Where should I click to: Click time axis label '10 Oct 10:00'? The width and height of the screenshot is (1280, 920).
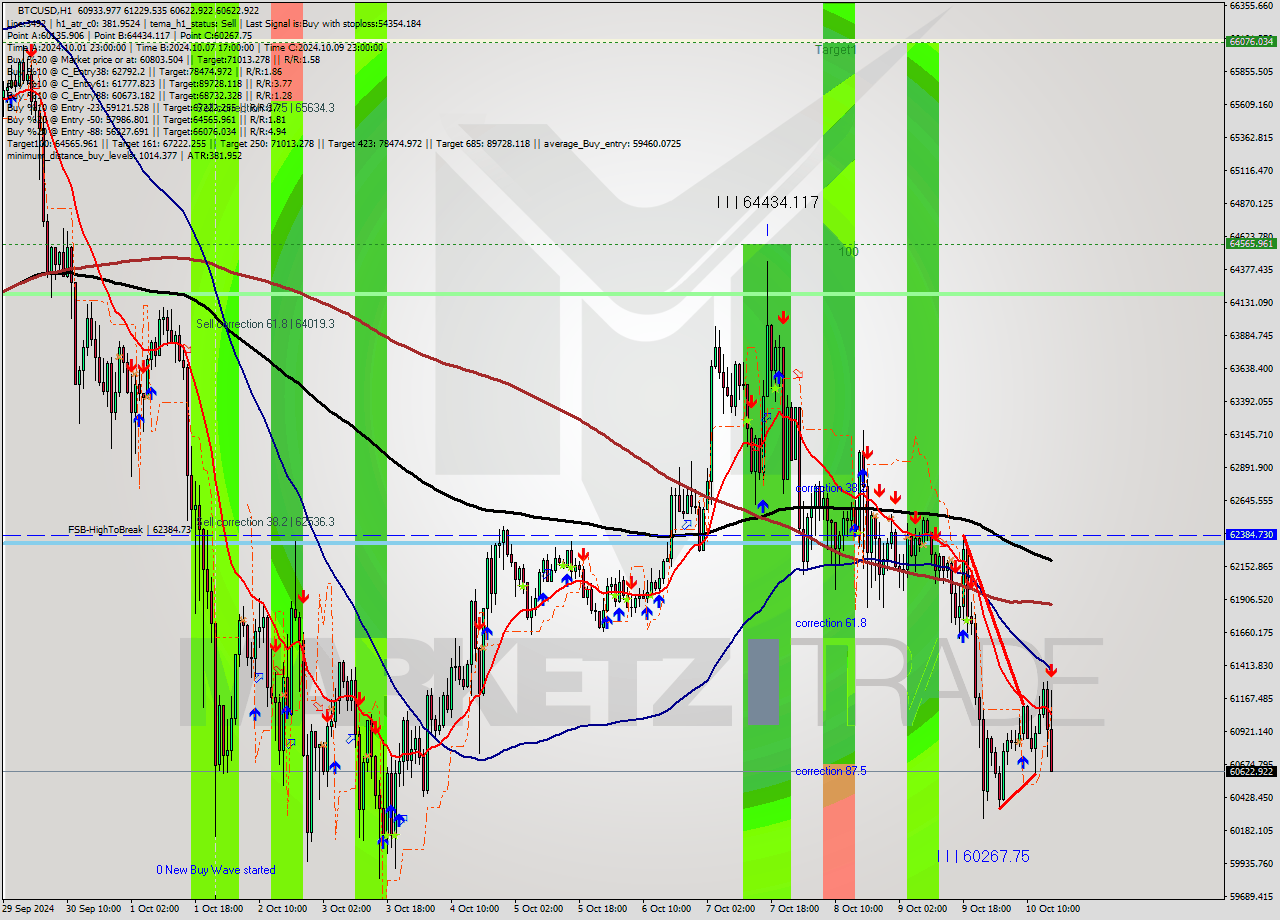(x=1052, y=909)
